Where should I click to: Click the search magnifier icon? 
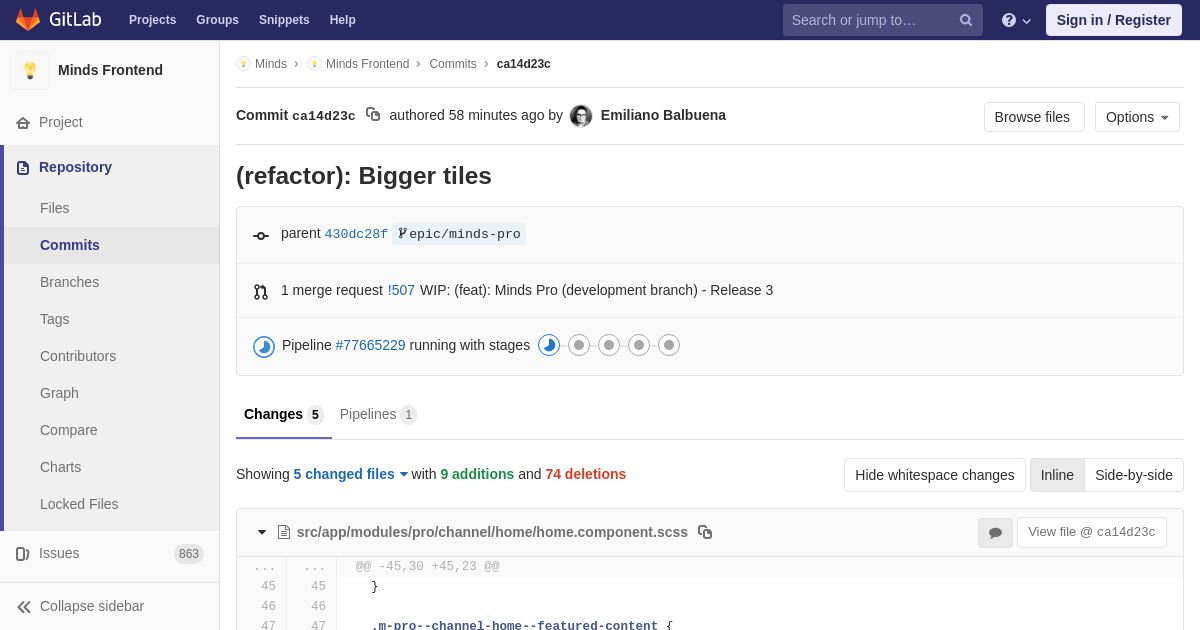pyautogui.click(x=966, y=20)
